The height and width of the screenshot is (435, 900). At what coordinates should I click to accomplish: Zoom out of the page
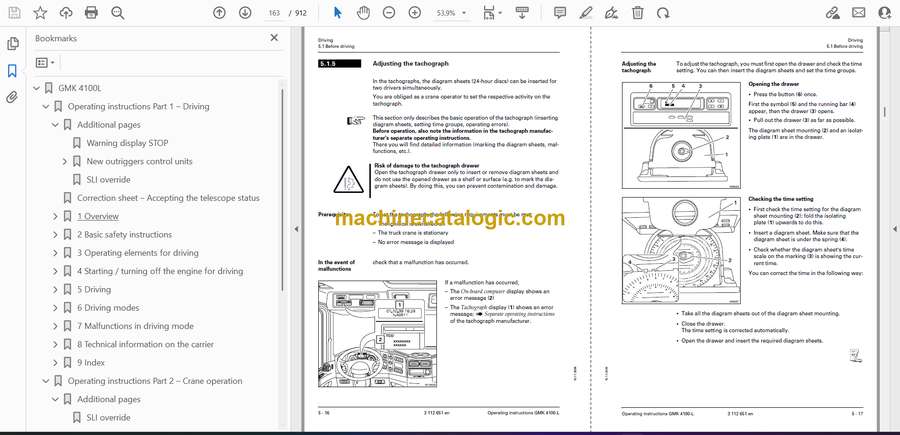389,13
